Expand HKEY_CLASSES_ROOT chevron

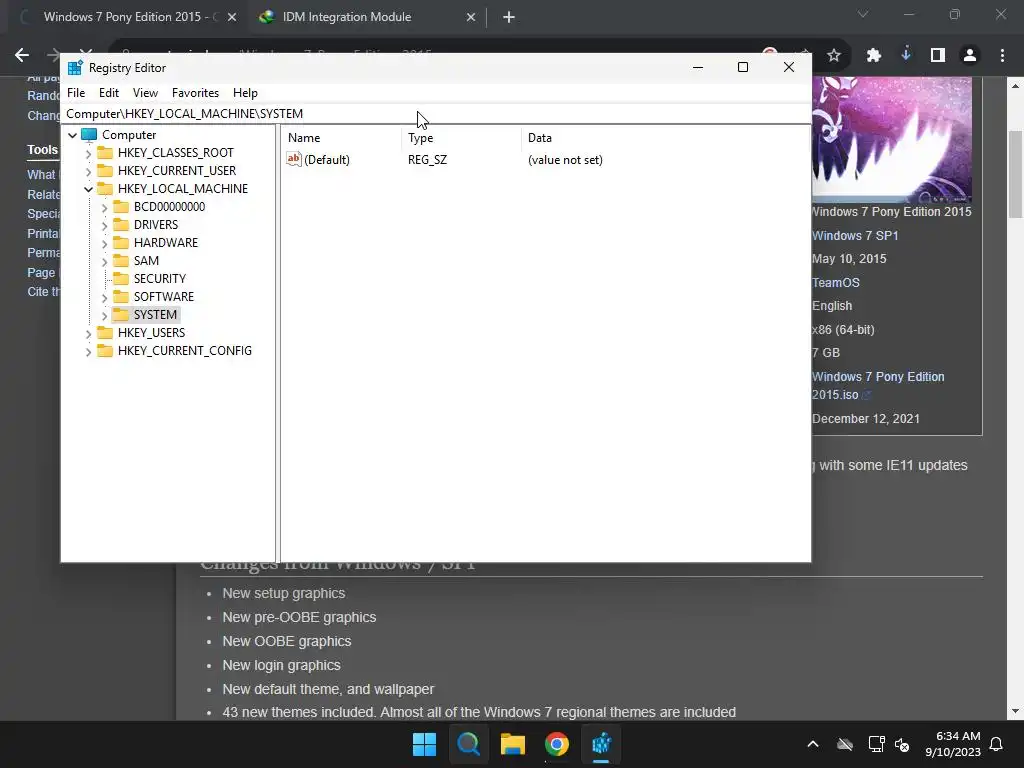point(88,153)
